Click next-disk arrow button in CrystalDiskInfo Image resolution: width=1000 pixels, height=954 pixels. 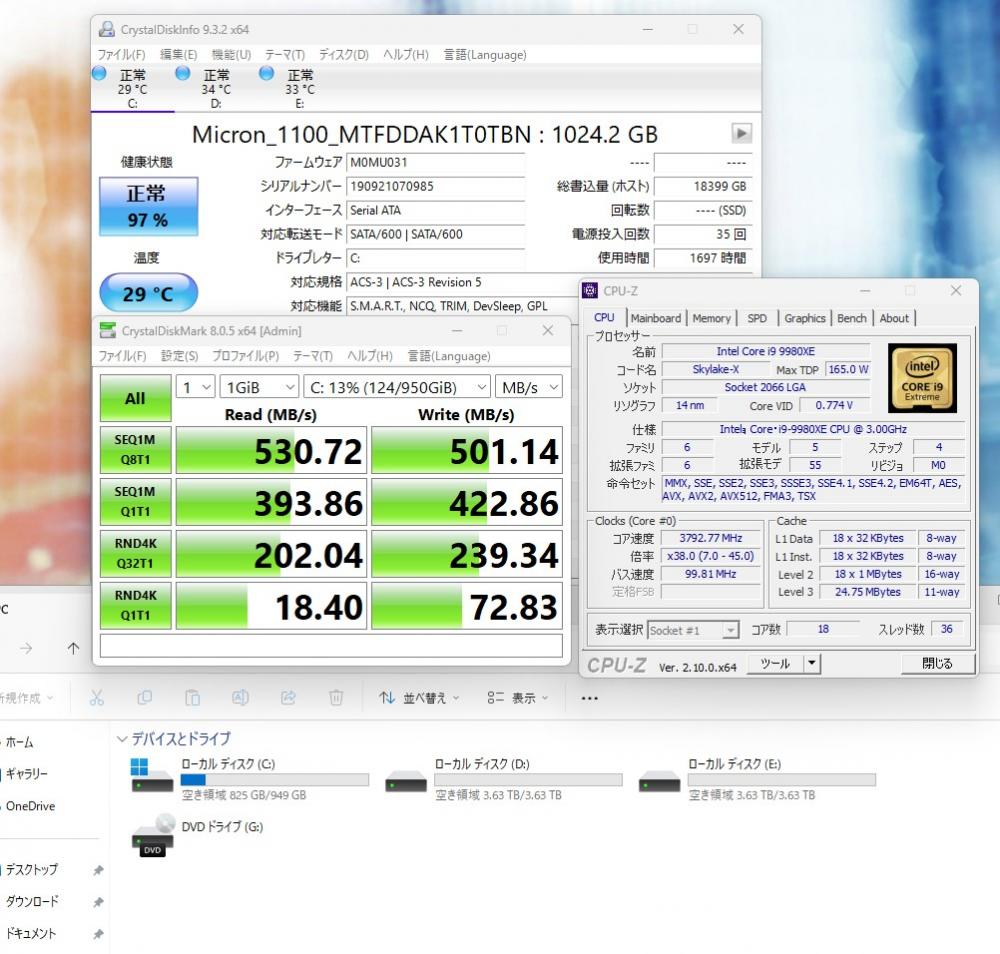click(x=741, y=133)
